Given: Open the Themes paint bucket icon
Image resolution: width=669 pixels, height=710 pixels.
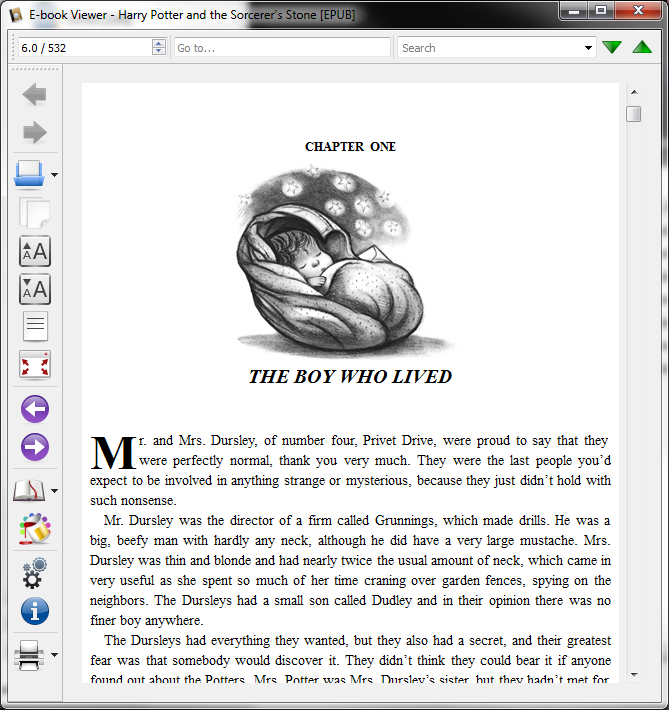Looking at the screenshot, I should coord(35,528).
